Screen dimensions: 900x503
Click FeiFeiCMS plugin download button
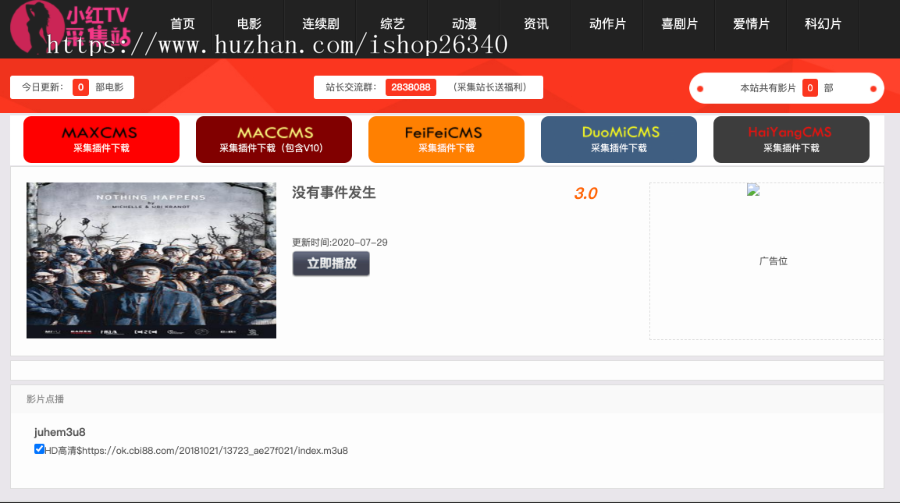[446, 140]
